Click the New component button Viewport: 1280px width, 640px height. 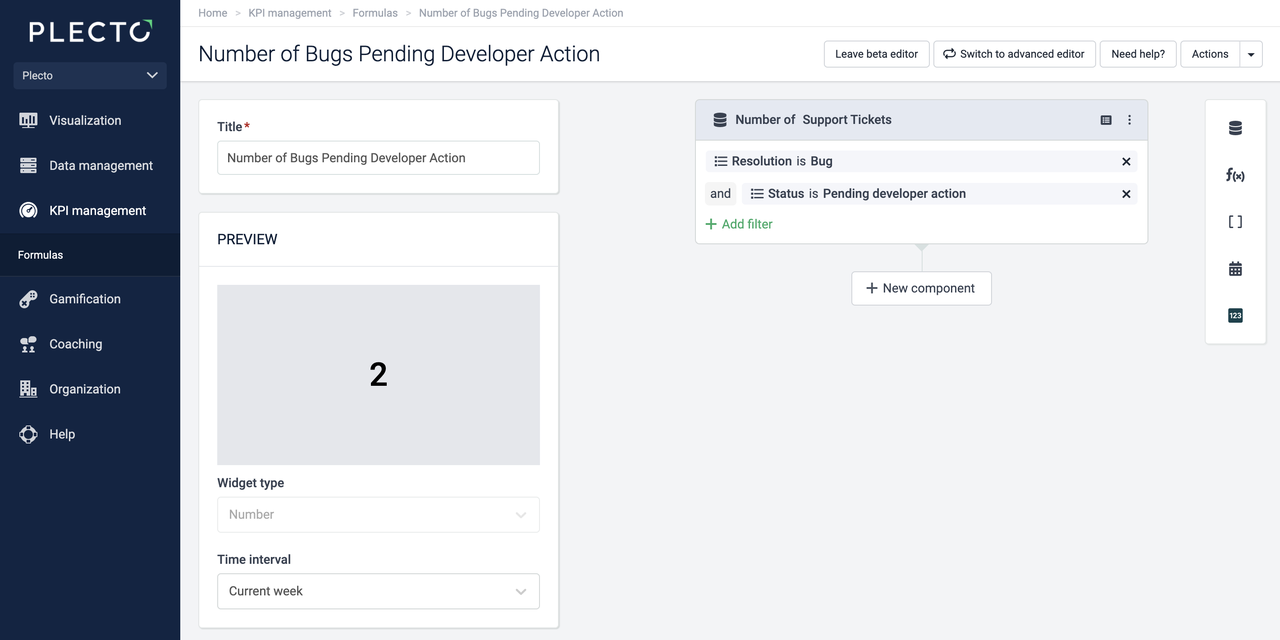pyautogui.click(x=921, y=288)
